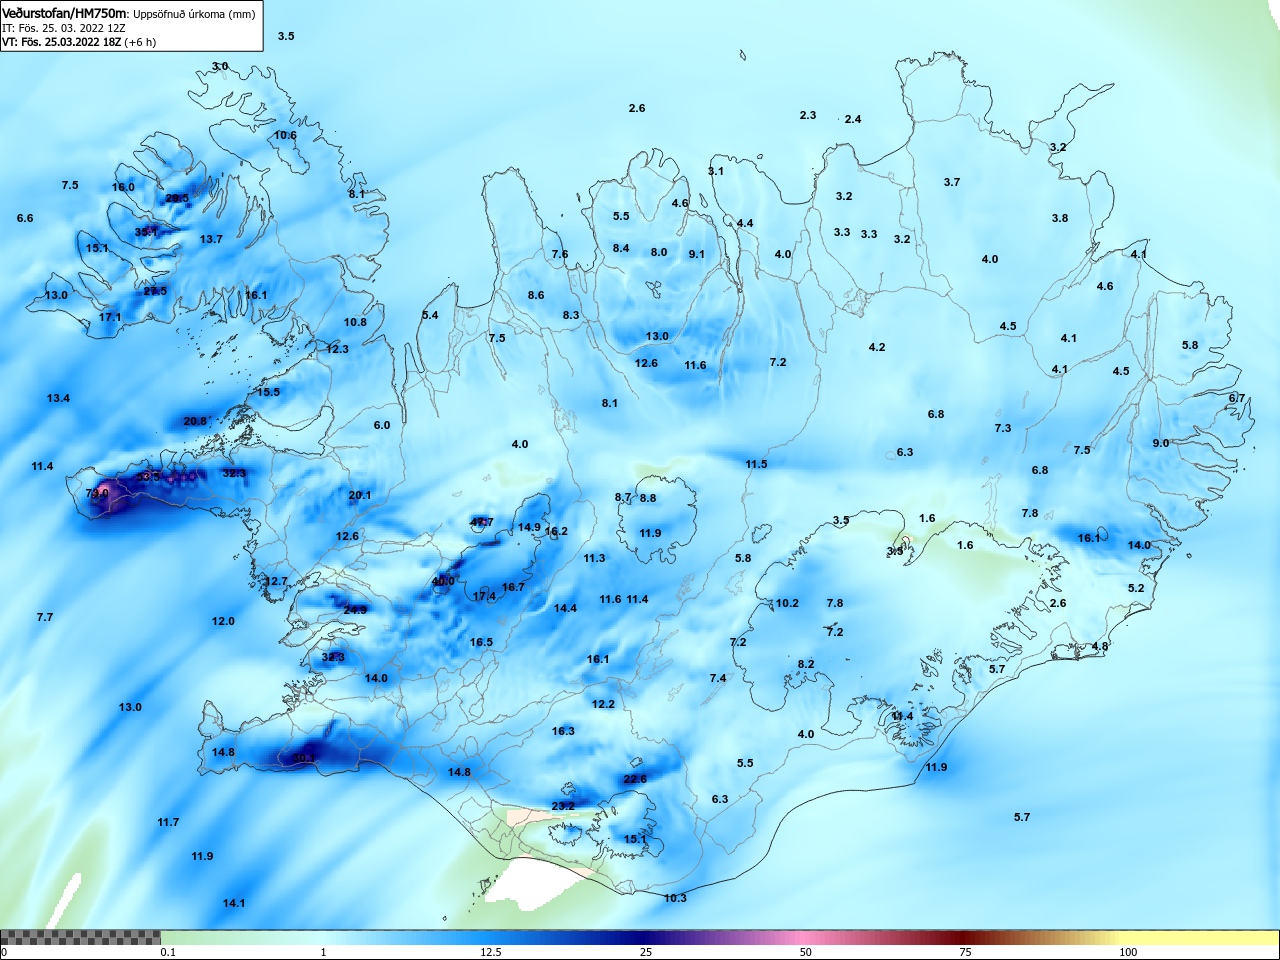Screen dimensions: 1280x960
Task: Click the ocean value 7.7
Action: click(45, 618)
